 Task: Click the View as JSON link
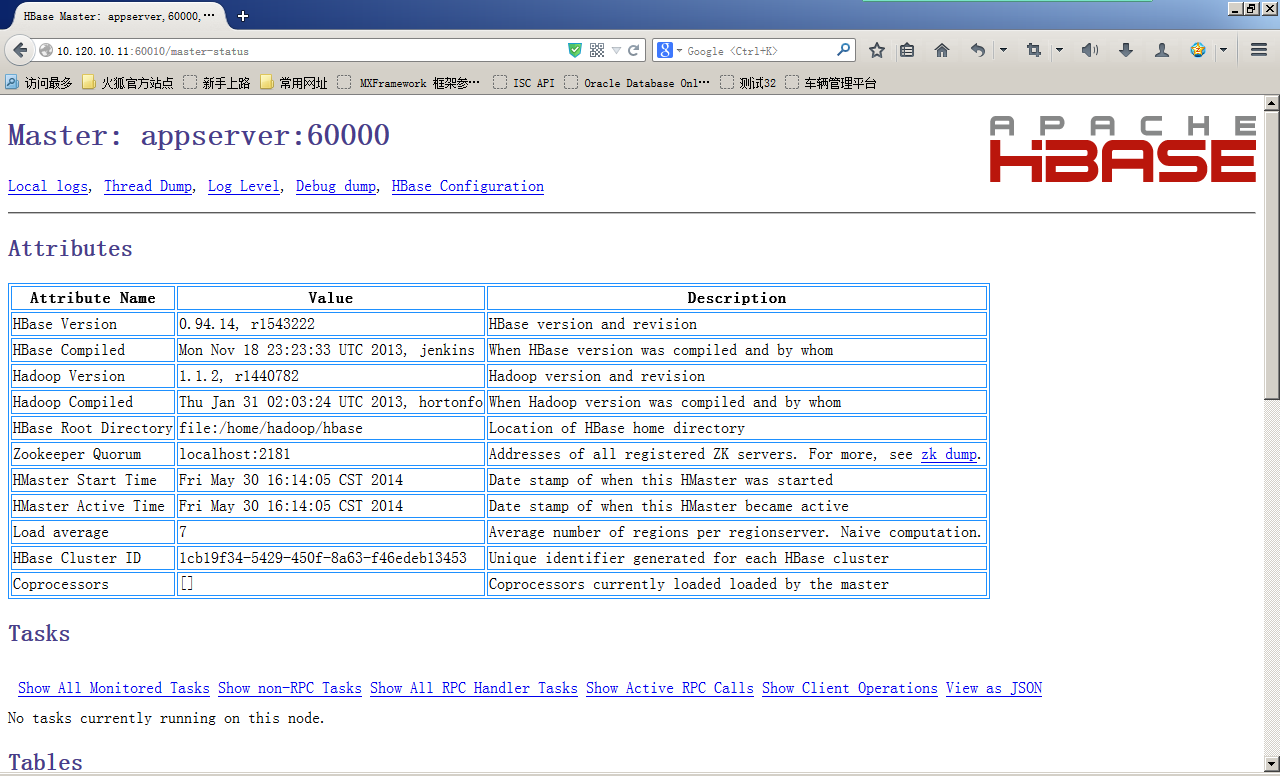pos(994,688)
